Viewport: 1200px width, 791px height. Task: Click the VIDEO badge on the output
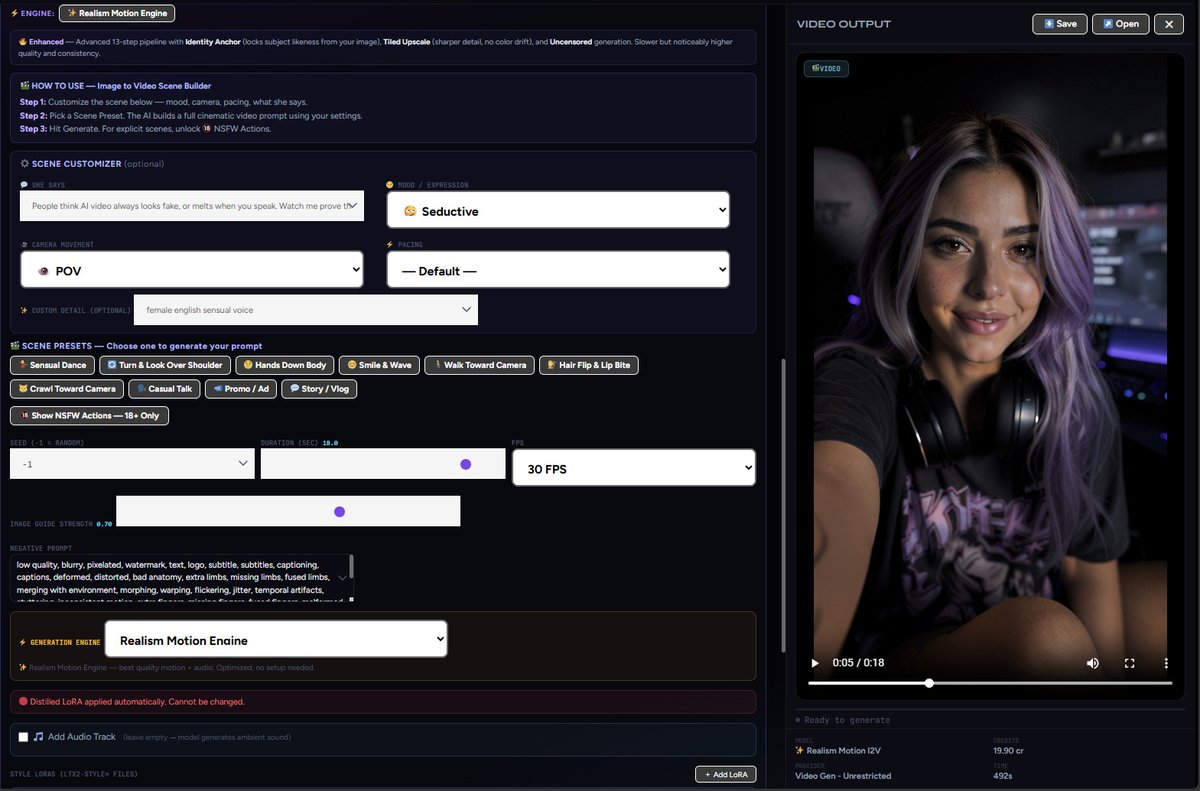coord(827,69)
